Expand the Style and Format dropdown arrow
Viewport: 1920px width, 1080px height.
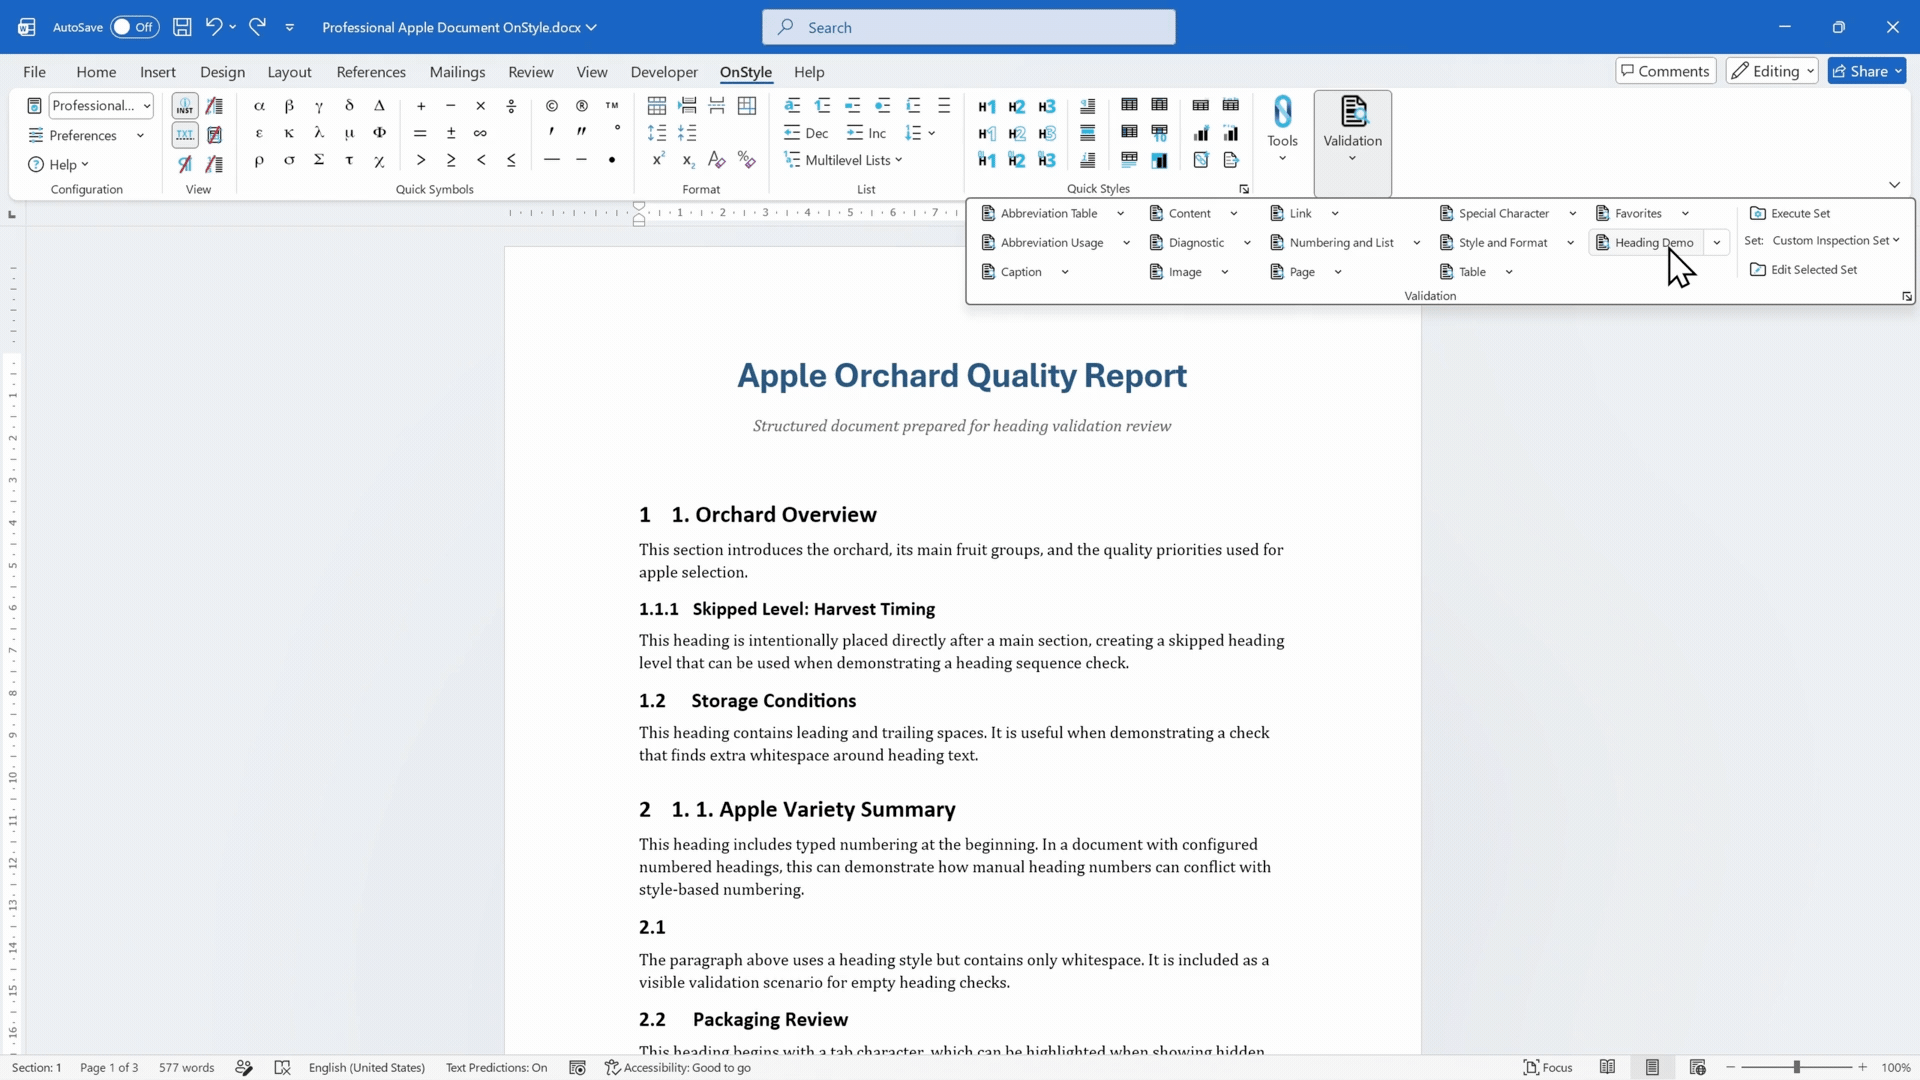click(x=1570, y=242)
